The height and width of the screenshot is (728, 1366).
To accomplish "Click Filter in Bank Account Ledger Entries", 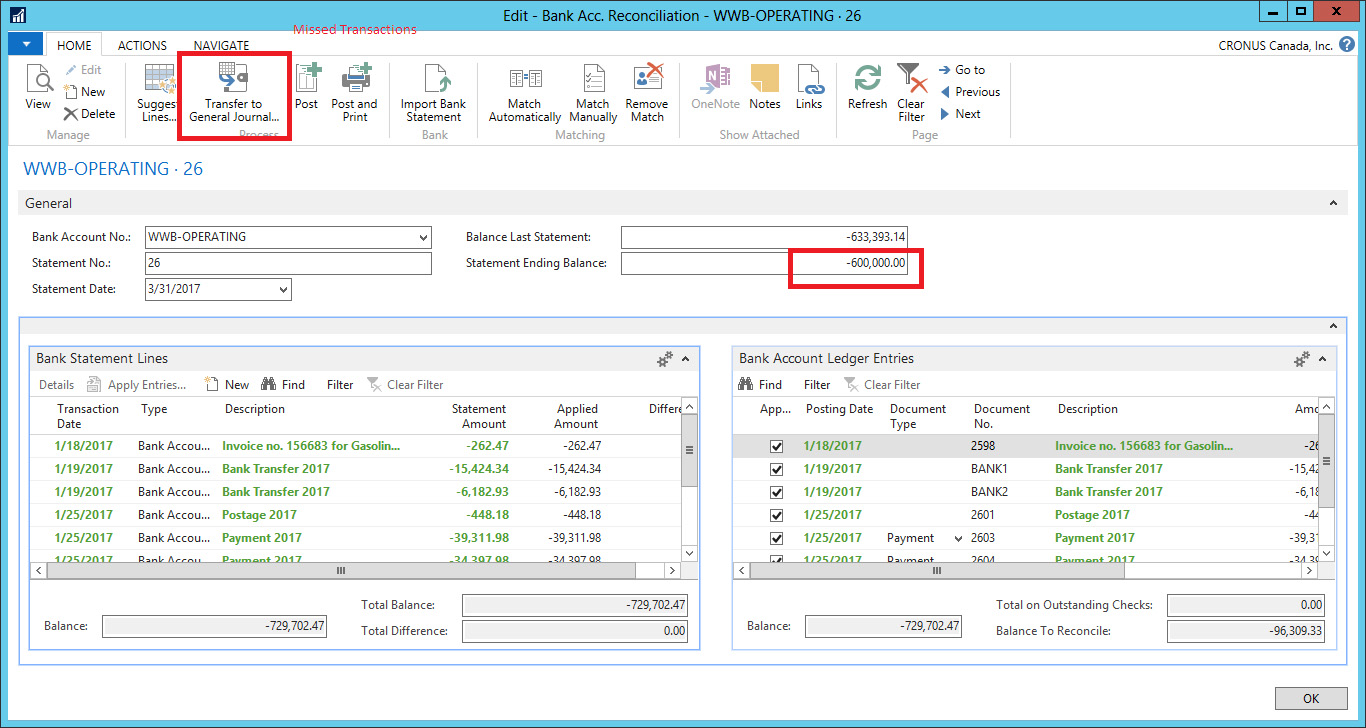I will [x=817, y=385].
